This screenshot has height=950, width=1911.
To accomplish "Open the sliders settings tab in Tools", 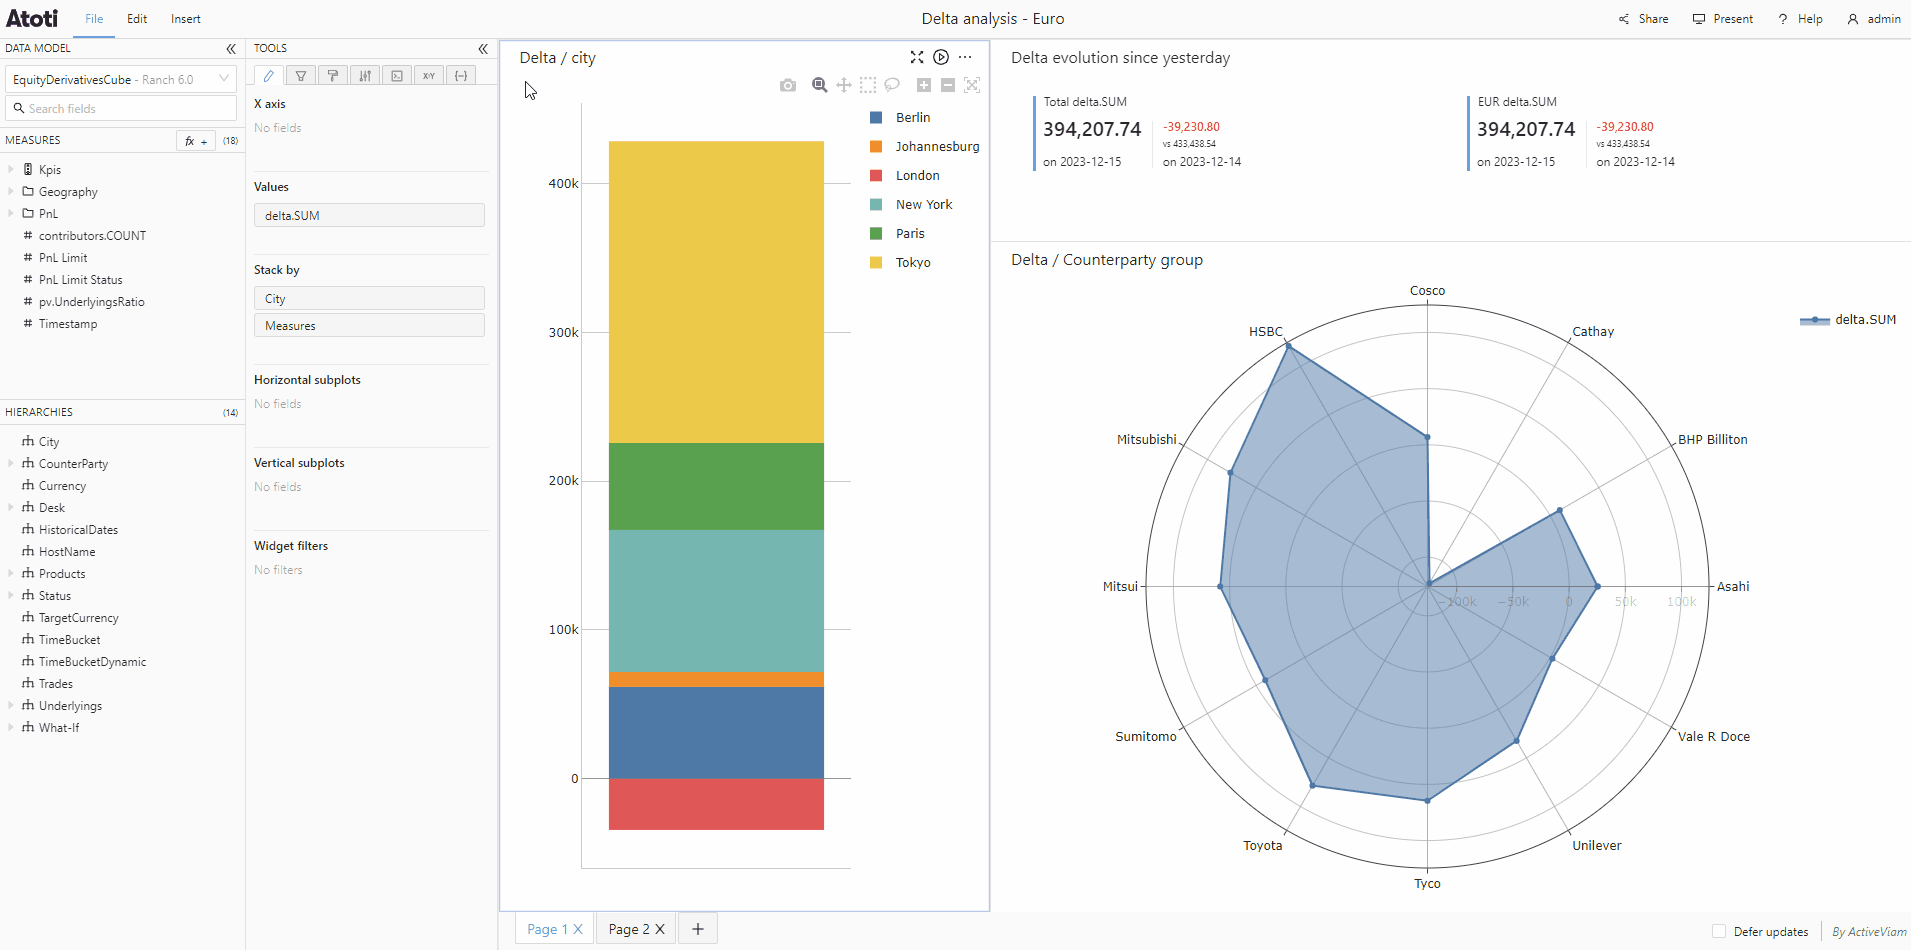I will coord(365,76).
